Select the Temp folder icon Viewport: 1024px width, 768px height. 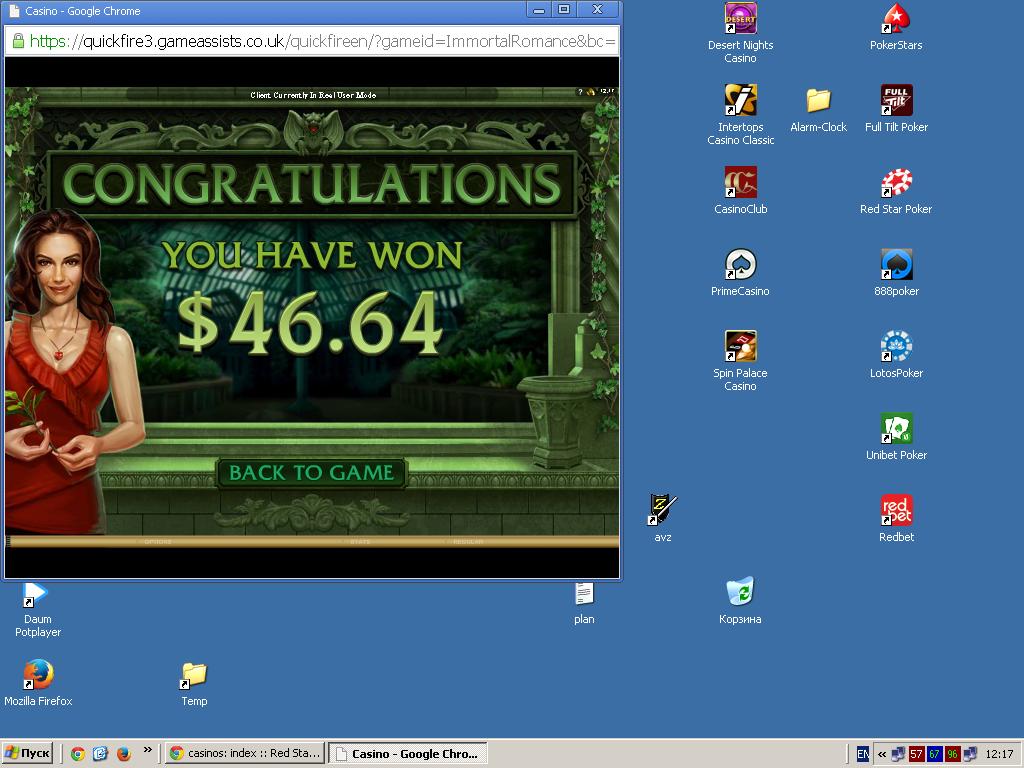(x=194, y=684)
